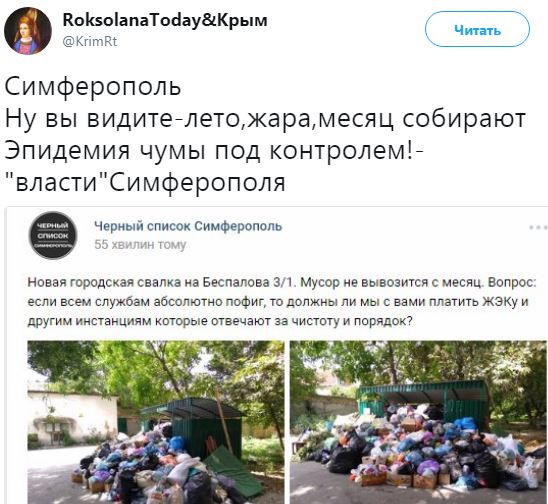The image size is (548, 504).
Task: Click the tweet line "власти"Симферополя
Action: (145, 182)
